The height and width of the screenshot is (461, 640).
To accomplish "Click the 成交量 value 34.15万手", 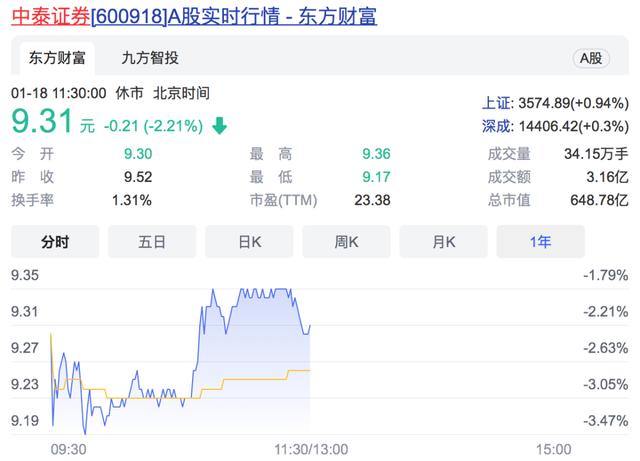I will point(596,154).
